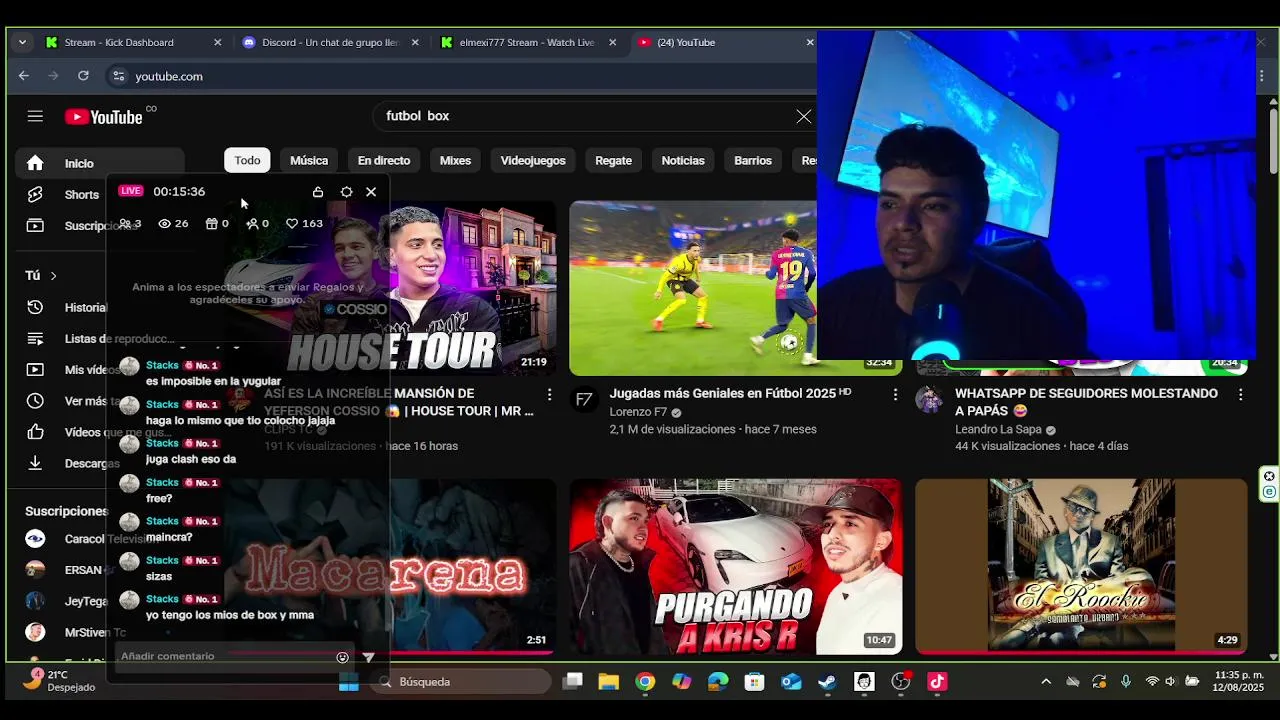
Task: Switch to elmexi777 Stream Kick tab
Action: point(527,42)
